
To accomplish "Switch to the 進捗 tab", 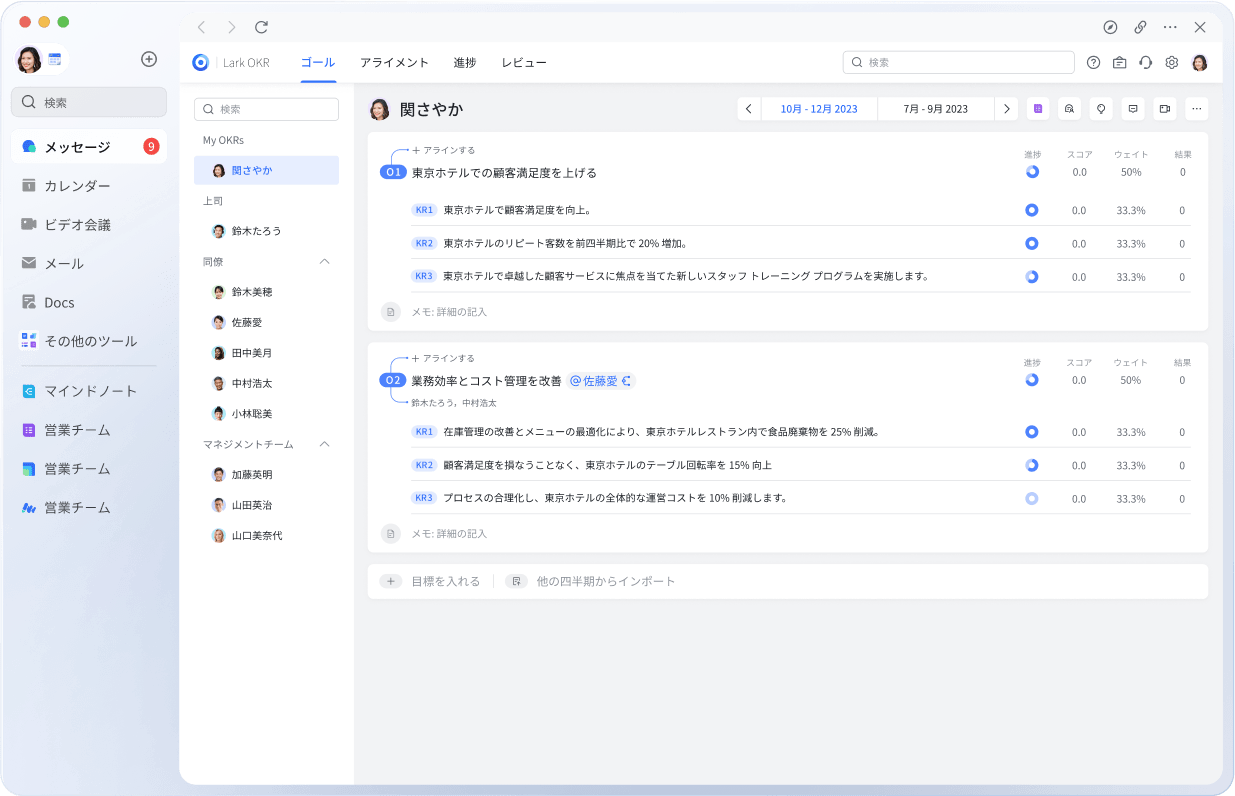I will pos(465,62).
